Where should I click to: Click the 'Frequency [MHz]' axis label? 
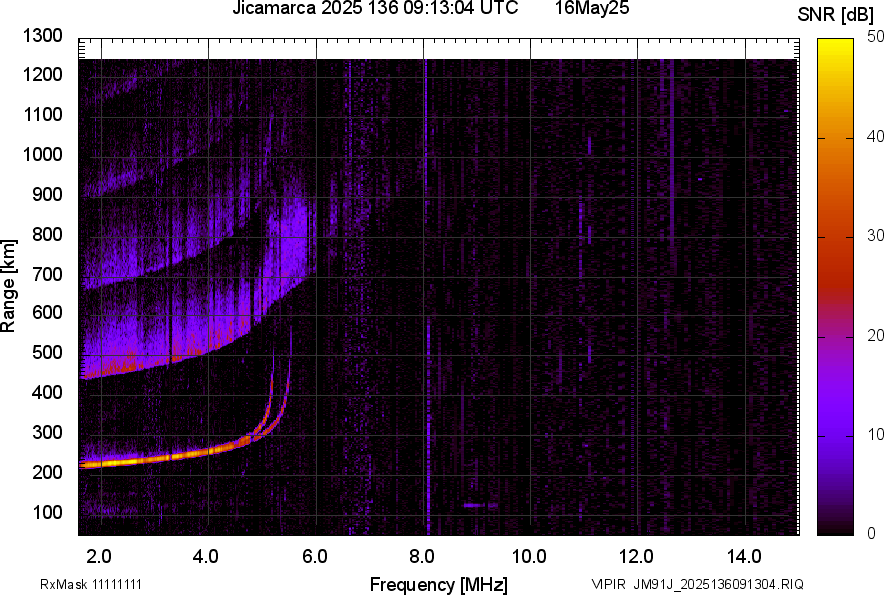(x=438, y=584)
